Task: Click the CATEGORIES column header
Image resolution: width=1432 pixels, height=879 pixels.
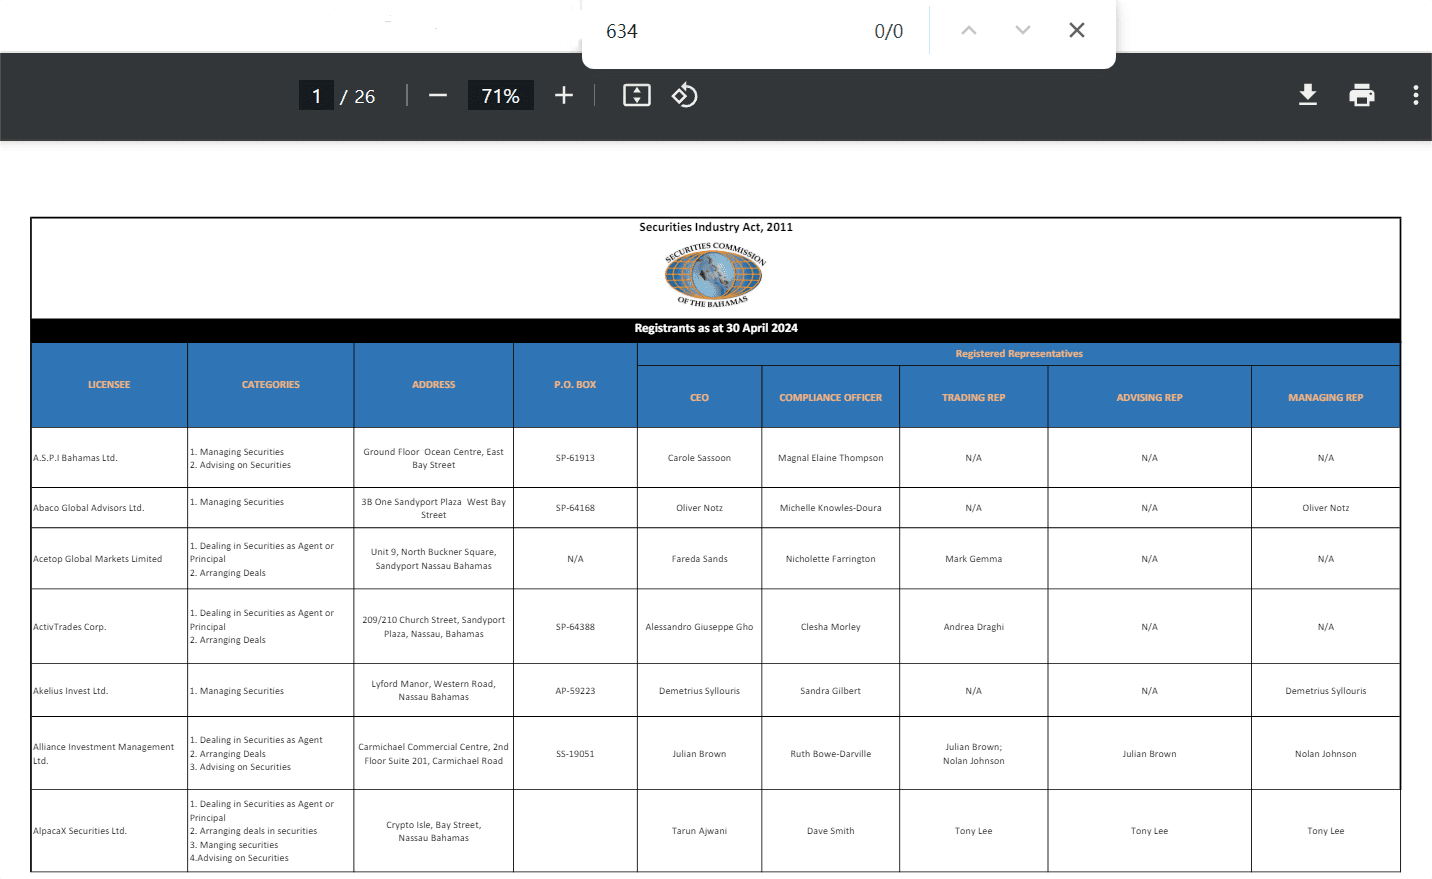Action: pyautogui.click(x=271, y=385)
